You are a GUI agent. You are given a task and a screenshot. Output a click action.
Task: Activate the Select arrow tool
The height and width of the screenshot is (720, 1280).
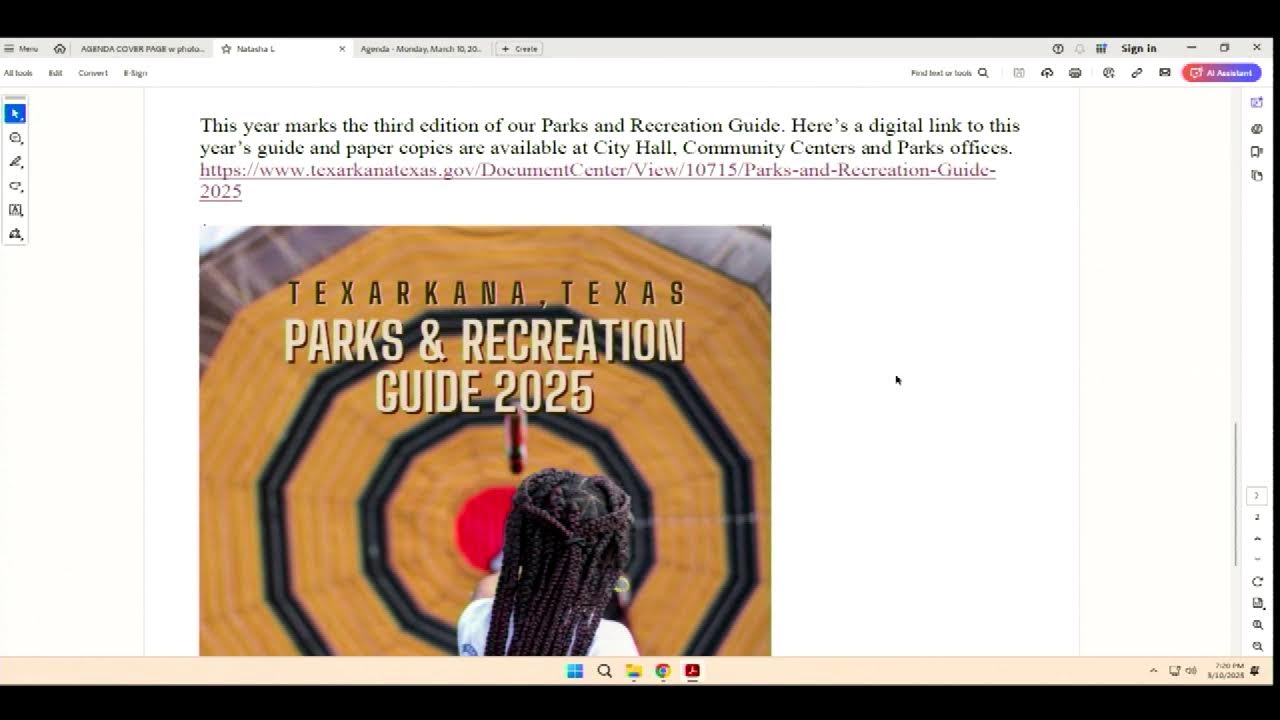pyautogui.click(x=15, y=114)
